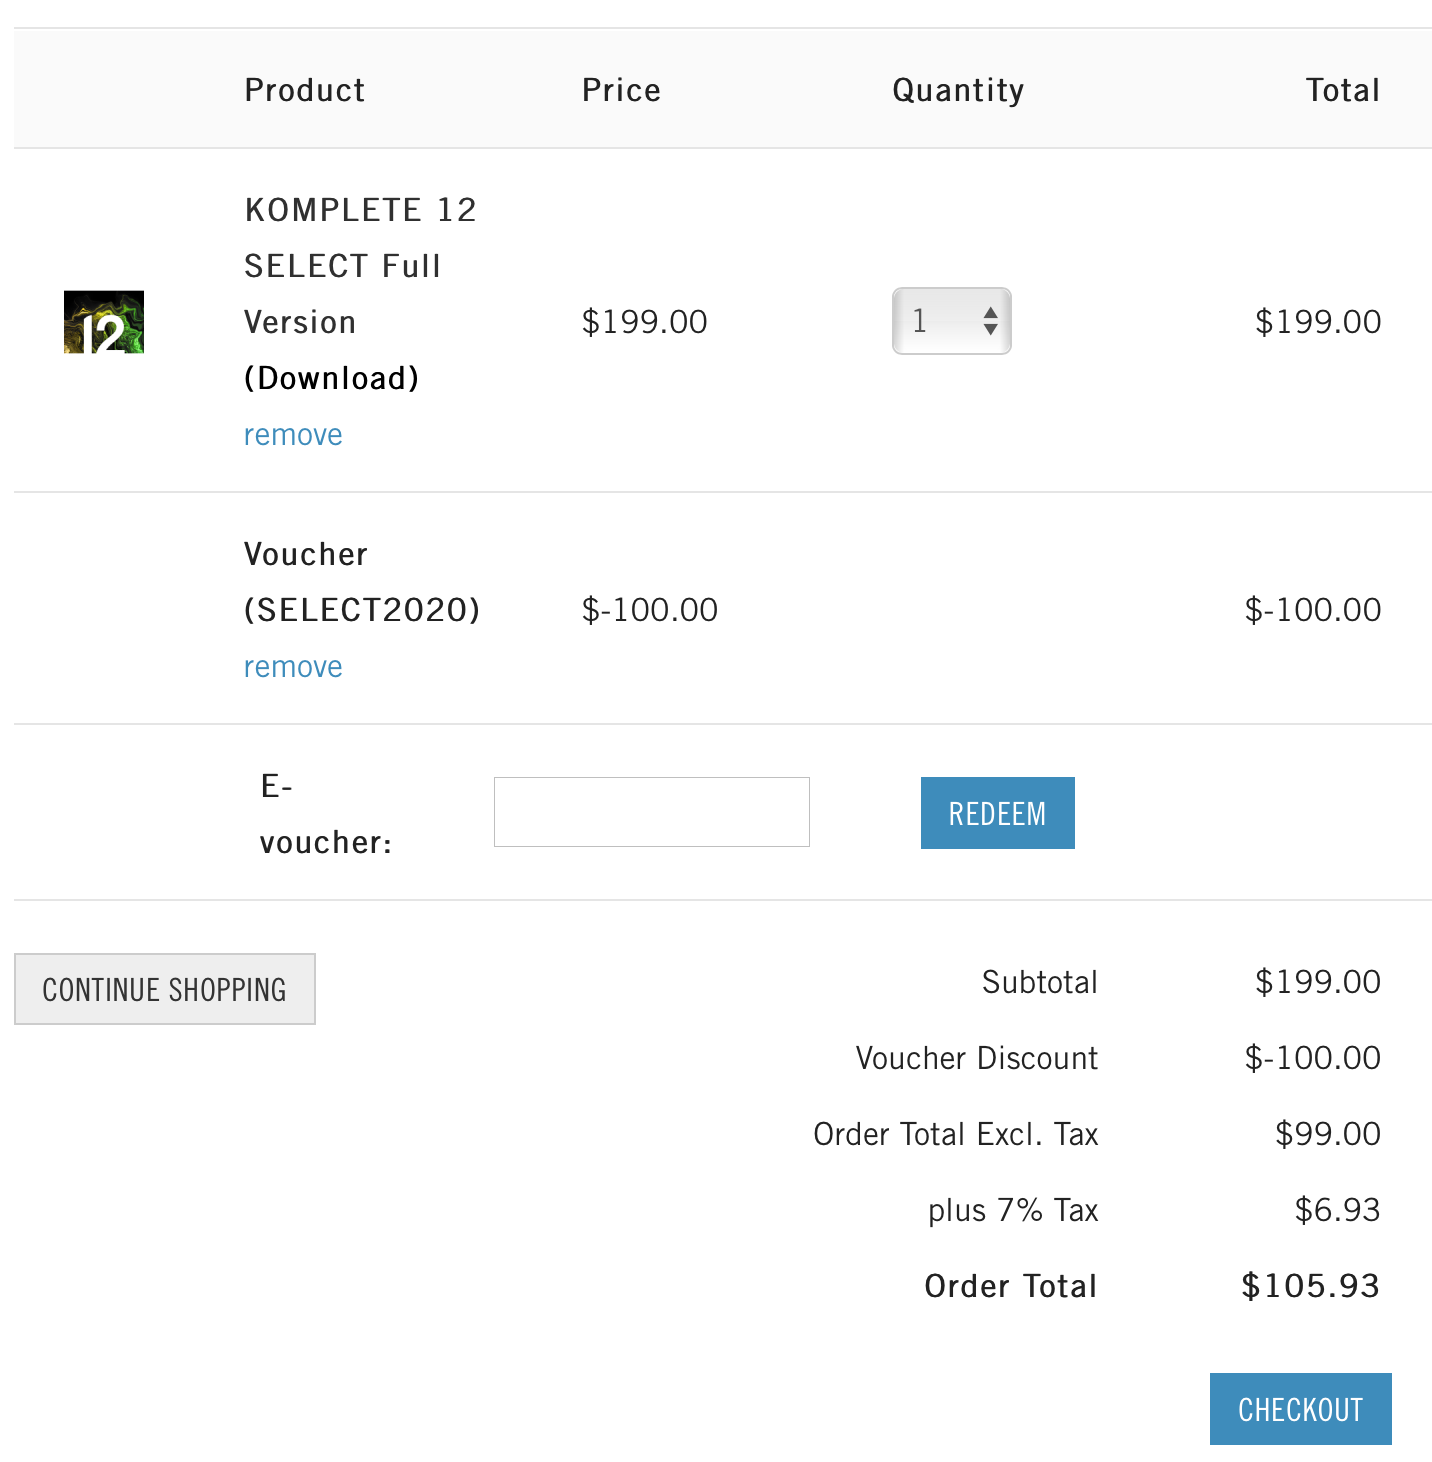Click the quantity selector's up-down arrows
This screenshot has height=1462, width=1432.
pos(990,321)
